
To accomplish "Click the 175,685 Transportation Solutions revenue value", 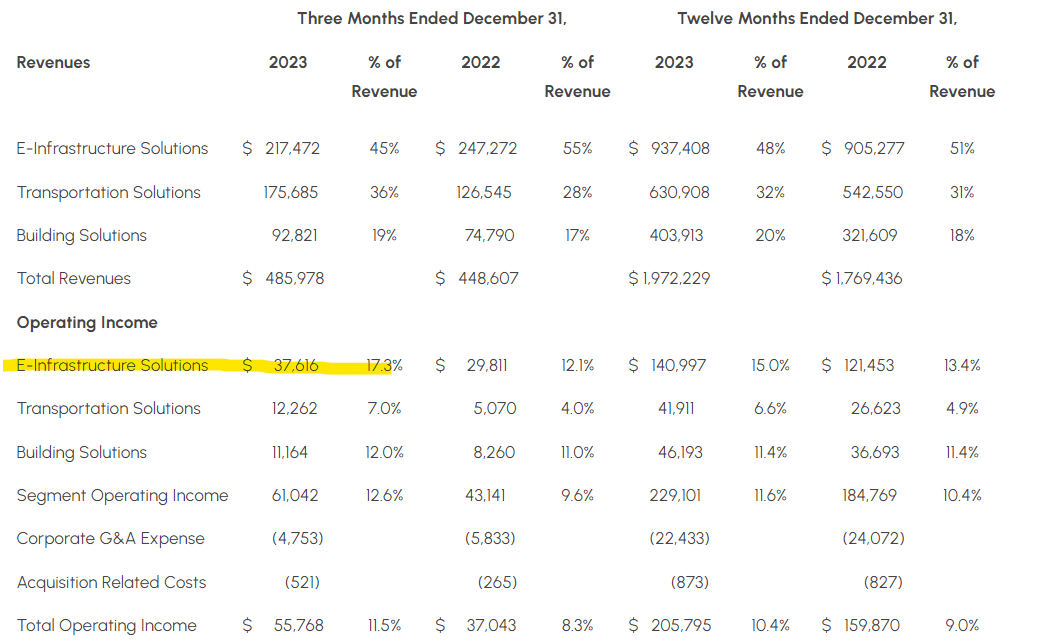I will (292, 192).
